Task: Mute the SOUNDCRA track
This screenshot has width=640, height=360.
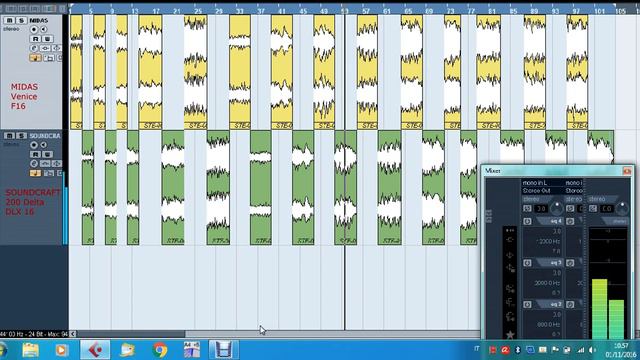Action: tap(9, 136)
